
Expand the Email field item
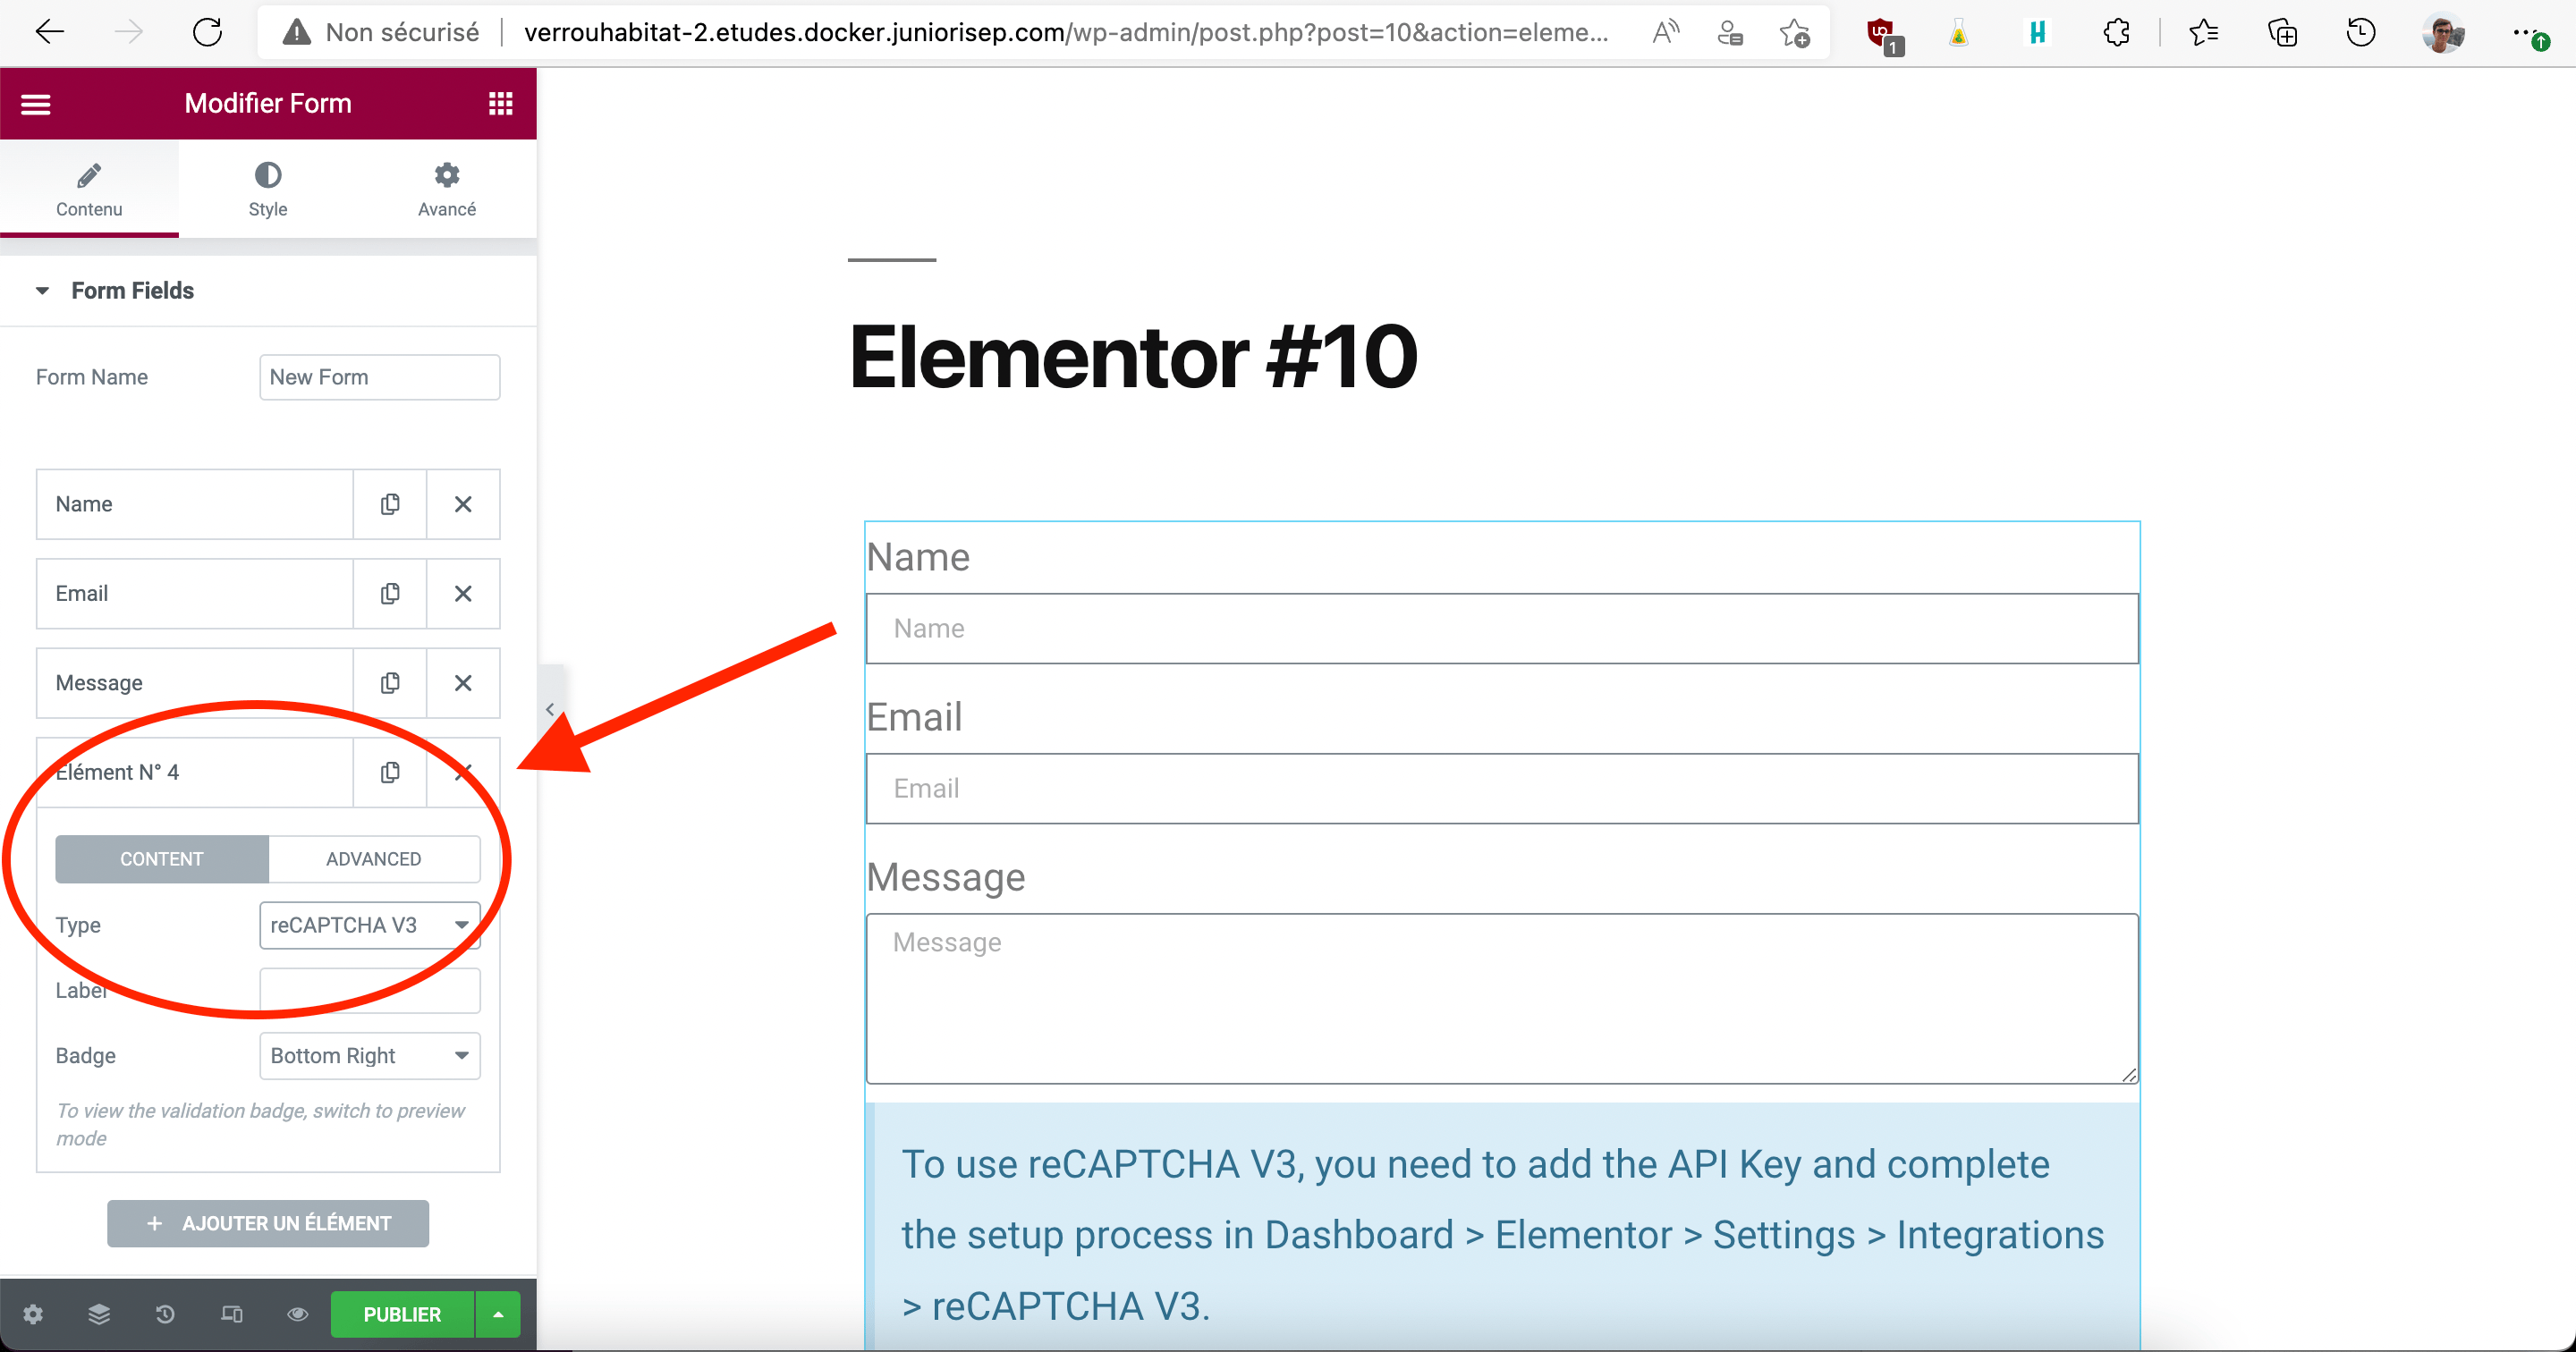click(195, 594)
